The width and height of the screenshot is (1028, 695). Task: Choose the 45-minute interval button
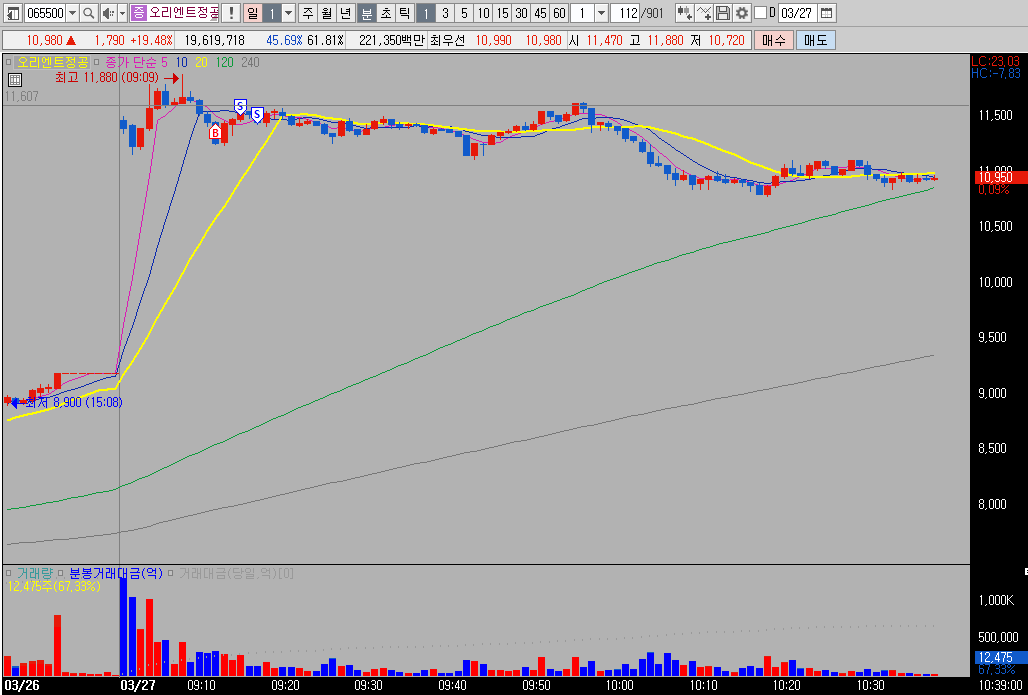pyautogui.click(x=540, y=12)
